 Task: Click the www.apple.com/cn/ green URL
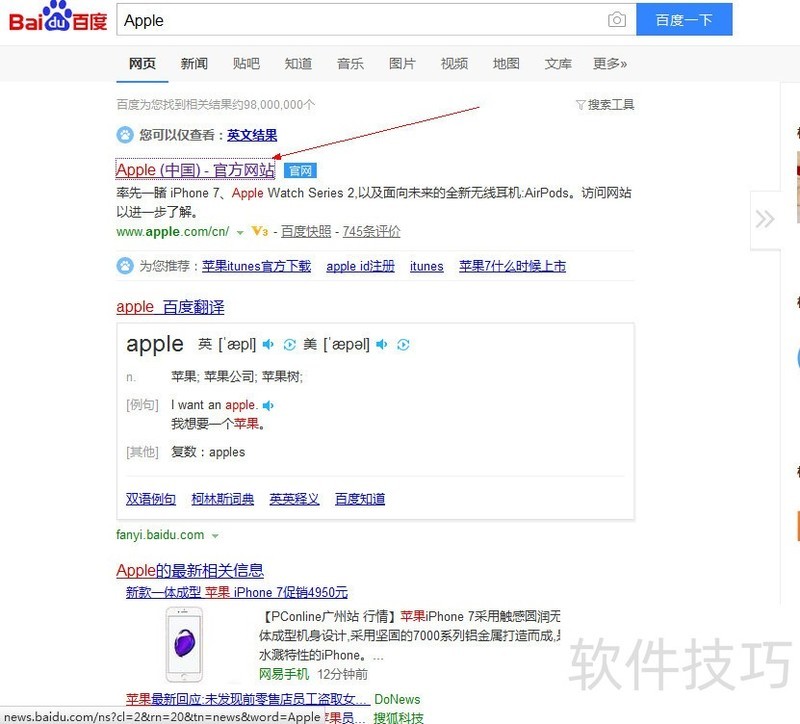click(173, 232)
